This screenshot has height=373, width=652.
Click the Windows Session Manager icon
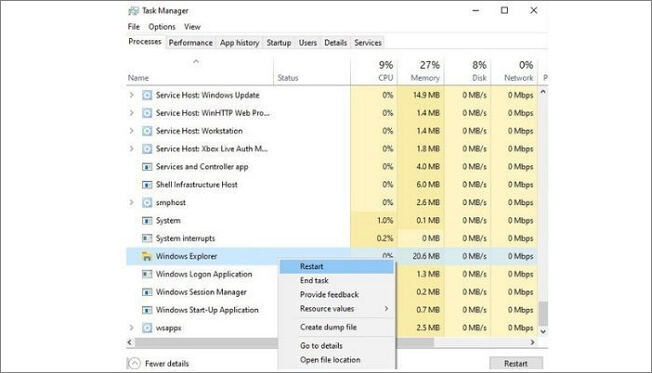coord(147,292)
